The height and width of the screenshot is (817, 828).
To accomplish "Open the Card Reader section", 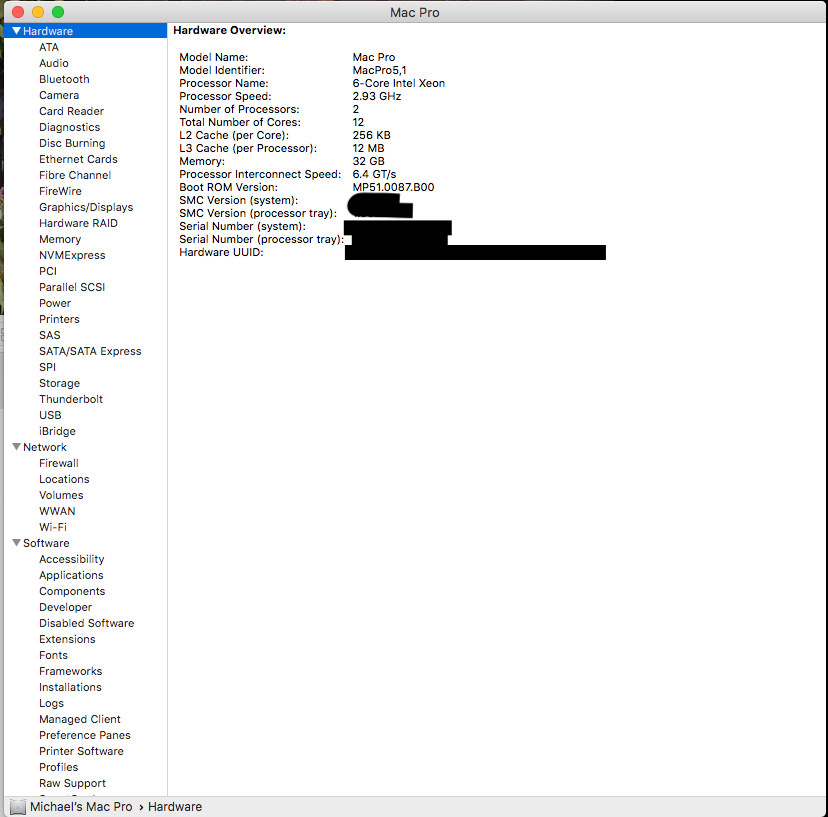I will 71,111.
